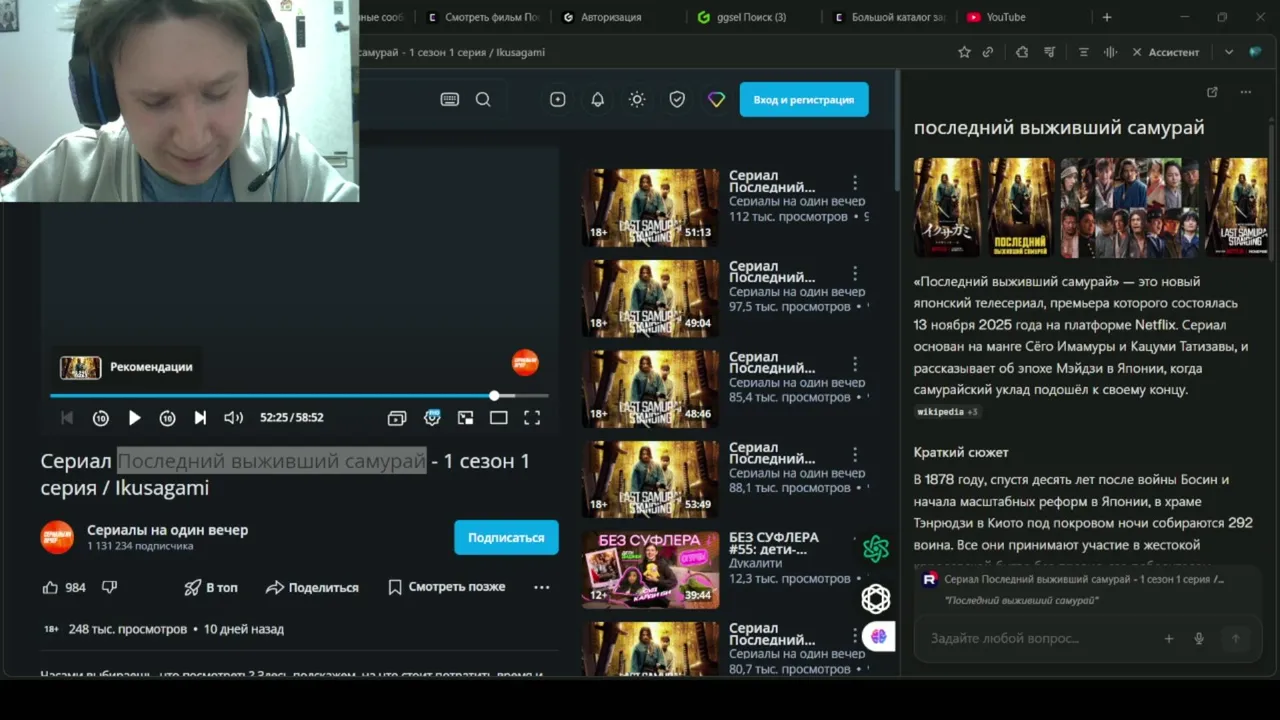1280x720 pixels.
Task: Open БЕЗ СУФЛЕРА #55 video title
Action: pyautogui.click(x=774, y=544)
